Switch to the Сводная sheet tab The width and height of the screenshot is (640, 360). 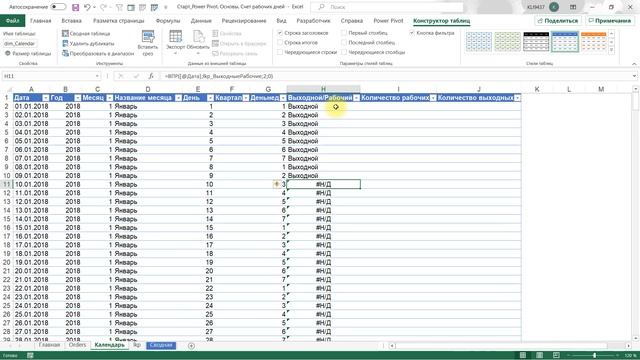pyautogui.click(x=161, y=345)
